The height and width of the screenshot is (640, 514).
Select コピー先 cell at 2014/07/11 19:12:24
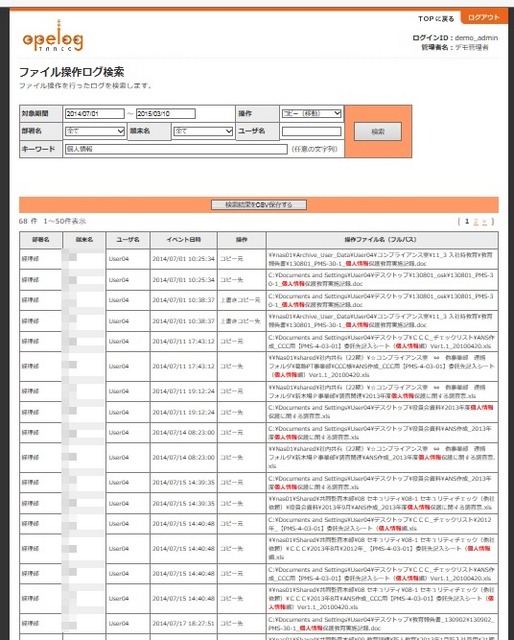(242, 412)
